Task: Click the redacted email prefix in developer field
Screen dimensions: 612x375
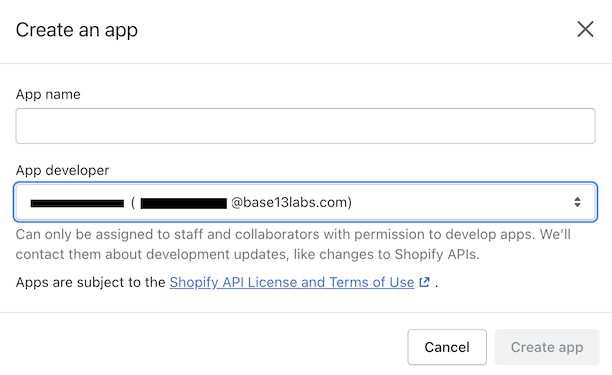Action: click(183, 203)
